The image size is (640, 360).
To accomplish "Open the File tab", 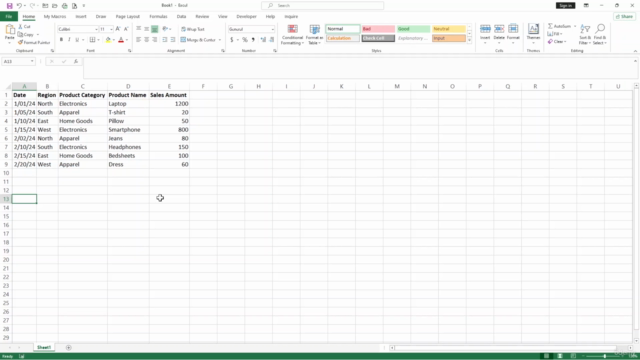I will tap(9, 17).
